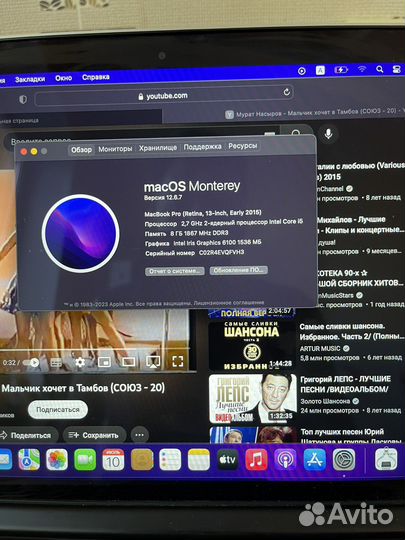Open the Самые сливки шансона thumbnail
The width and height of the screenshot is (405, 540).
(x=252, y=346)
